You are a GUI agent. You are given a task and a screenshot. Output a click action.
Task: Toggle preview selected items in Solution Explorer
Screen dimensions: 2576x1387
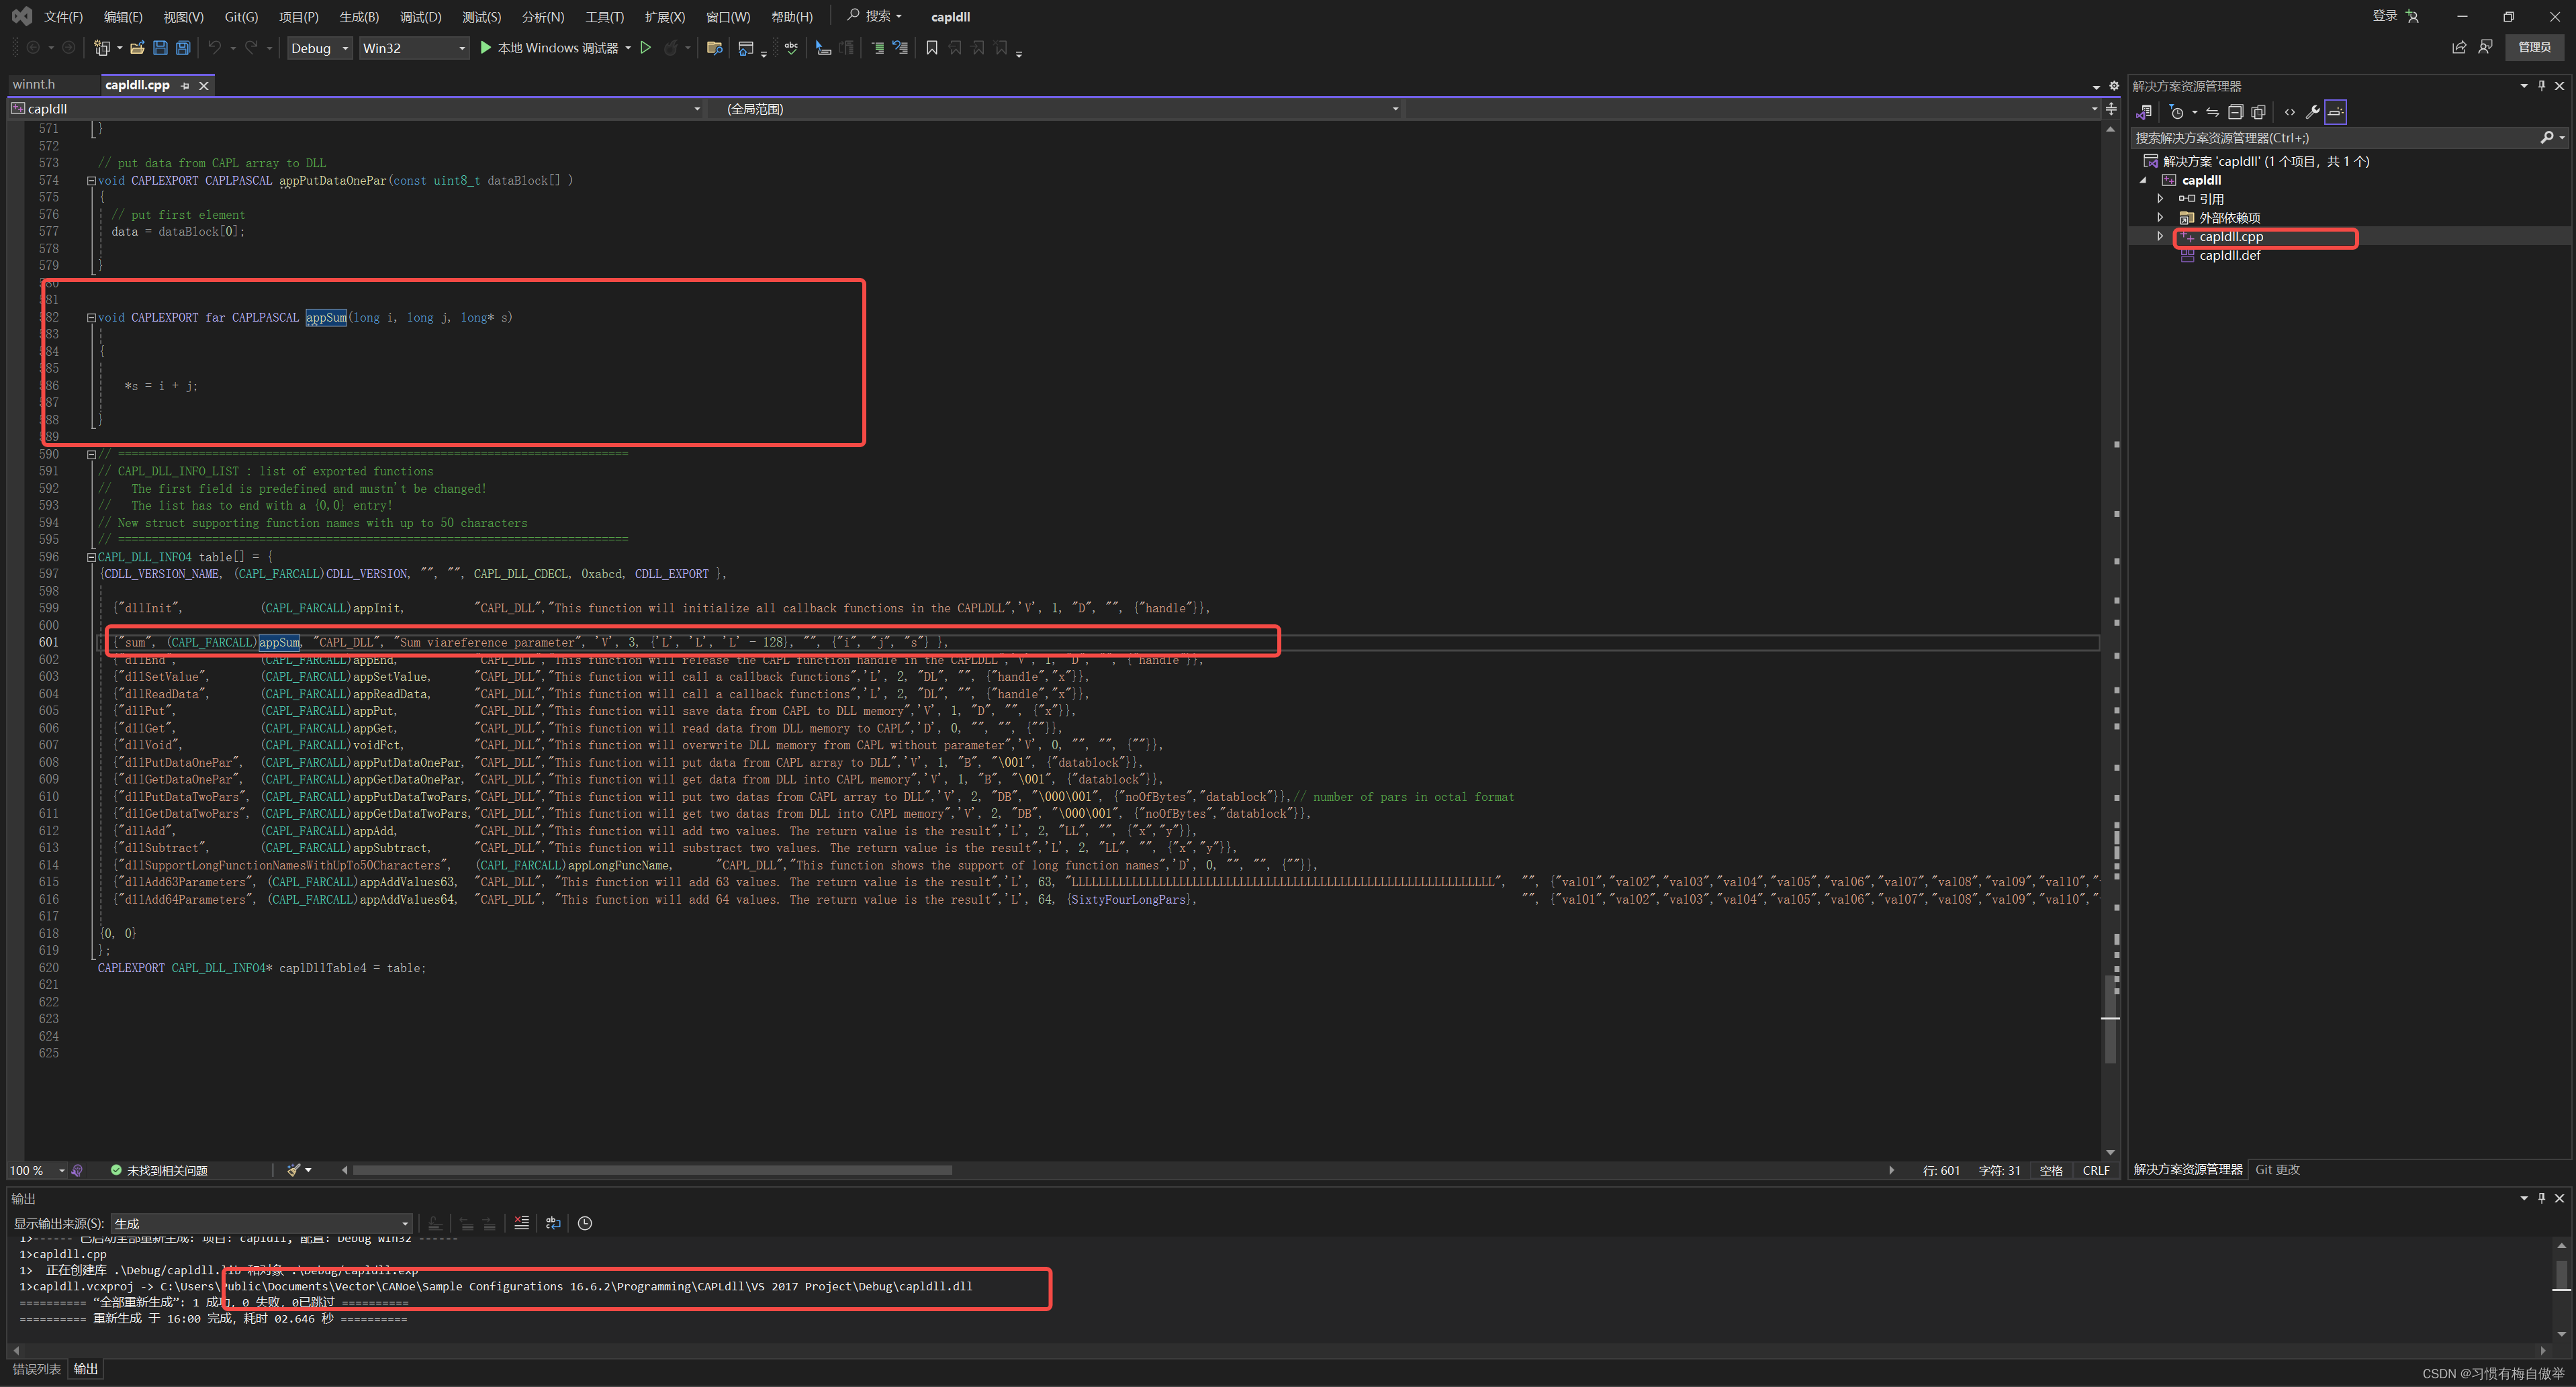pos(2335,112)
